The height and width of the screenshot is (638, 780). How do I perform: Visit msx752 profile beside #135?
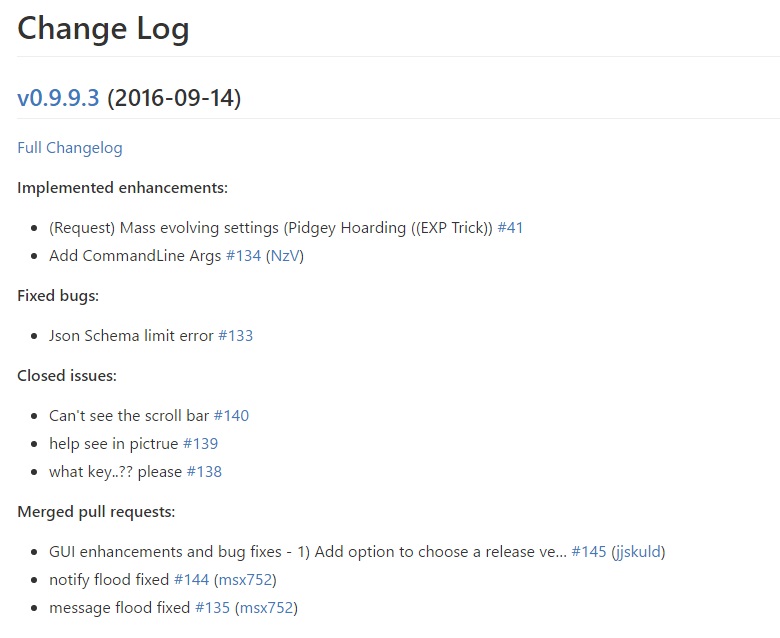[267, 607]
